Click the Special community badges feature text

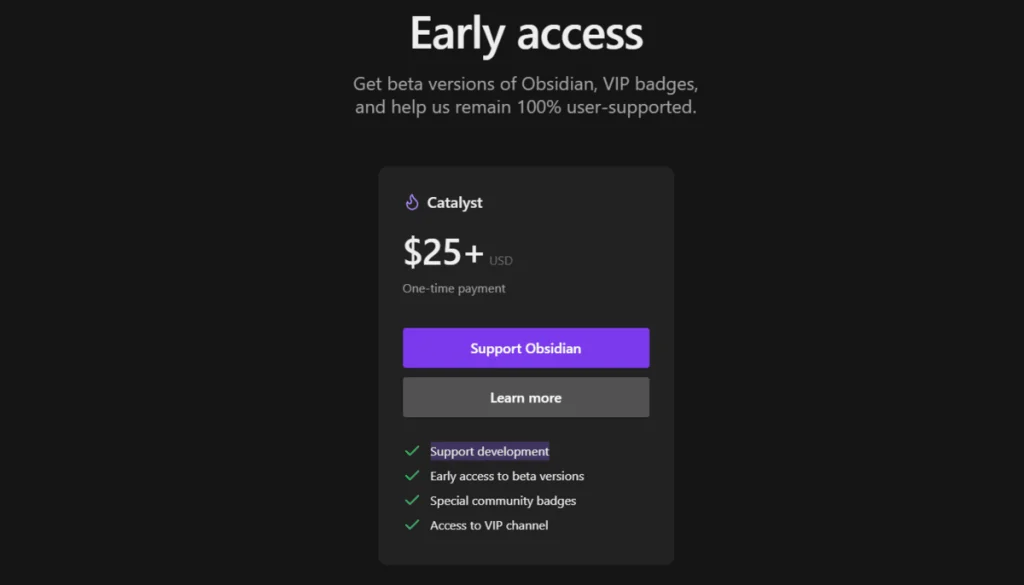click(502, 500)
